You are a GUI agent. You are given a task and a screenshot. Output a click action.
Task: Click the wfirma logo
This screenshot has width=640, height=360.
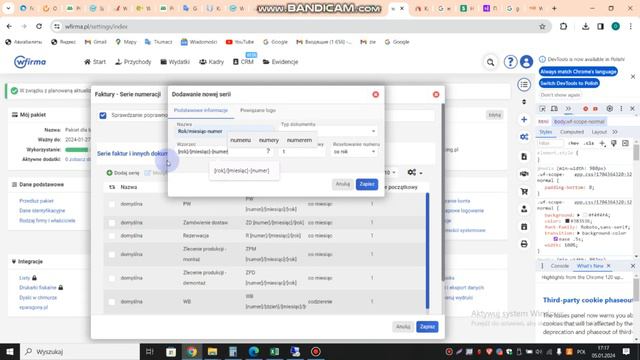click(x=30, y=62)
